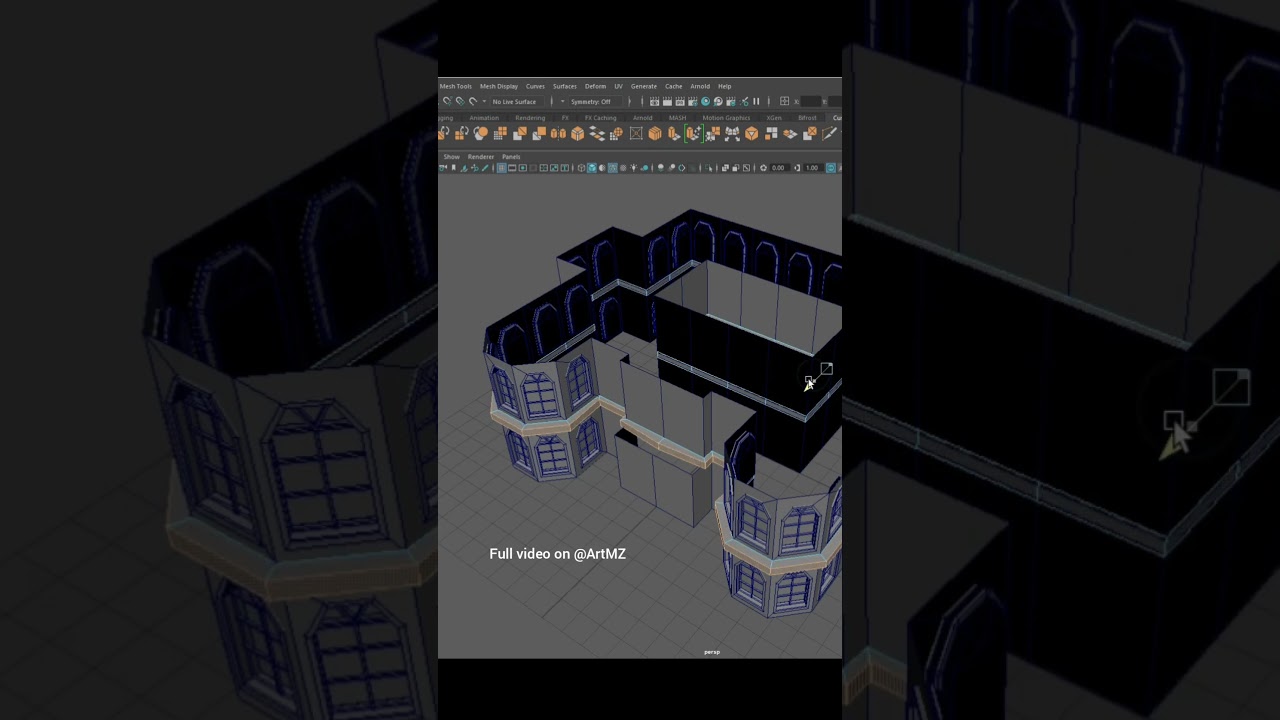Click the snap magnet icon left of No Live Surface
The image size is (1280, 720).
[x=472, y=101]
